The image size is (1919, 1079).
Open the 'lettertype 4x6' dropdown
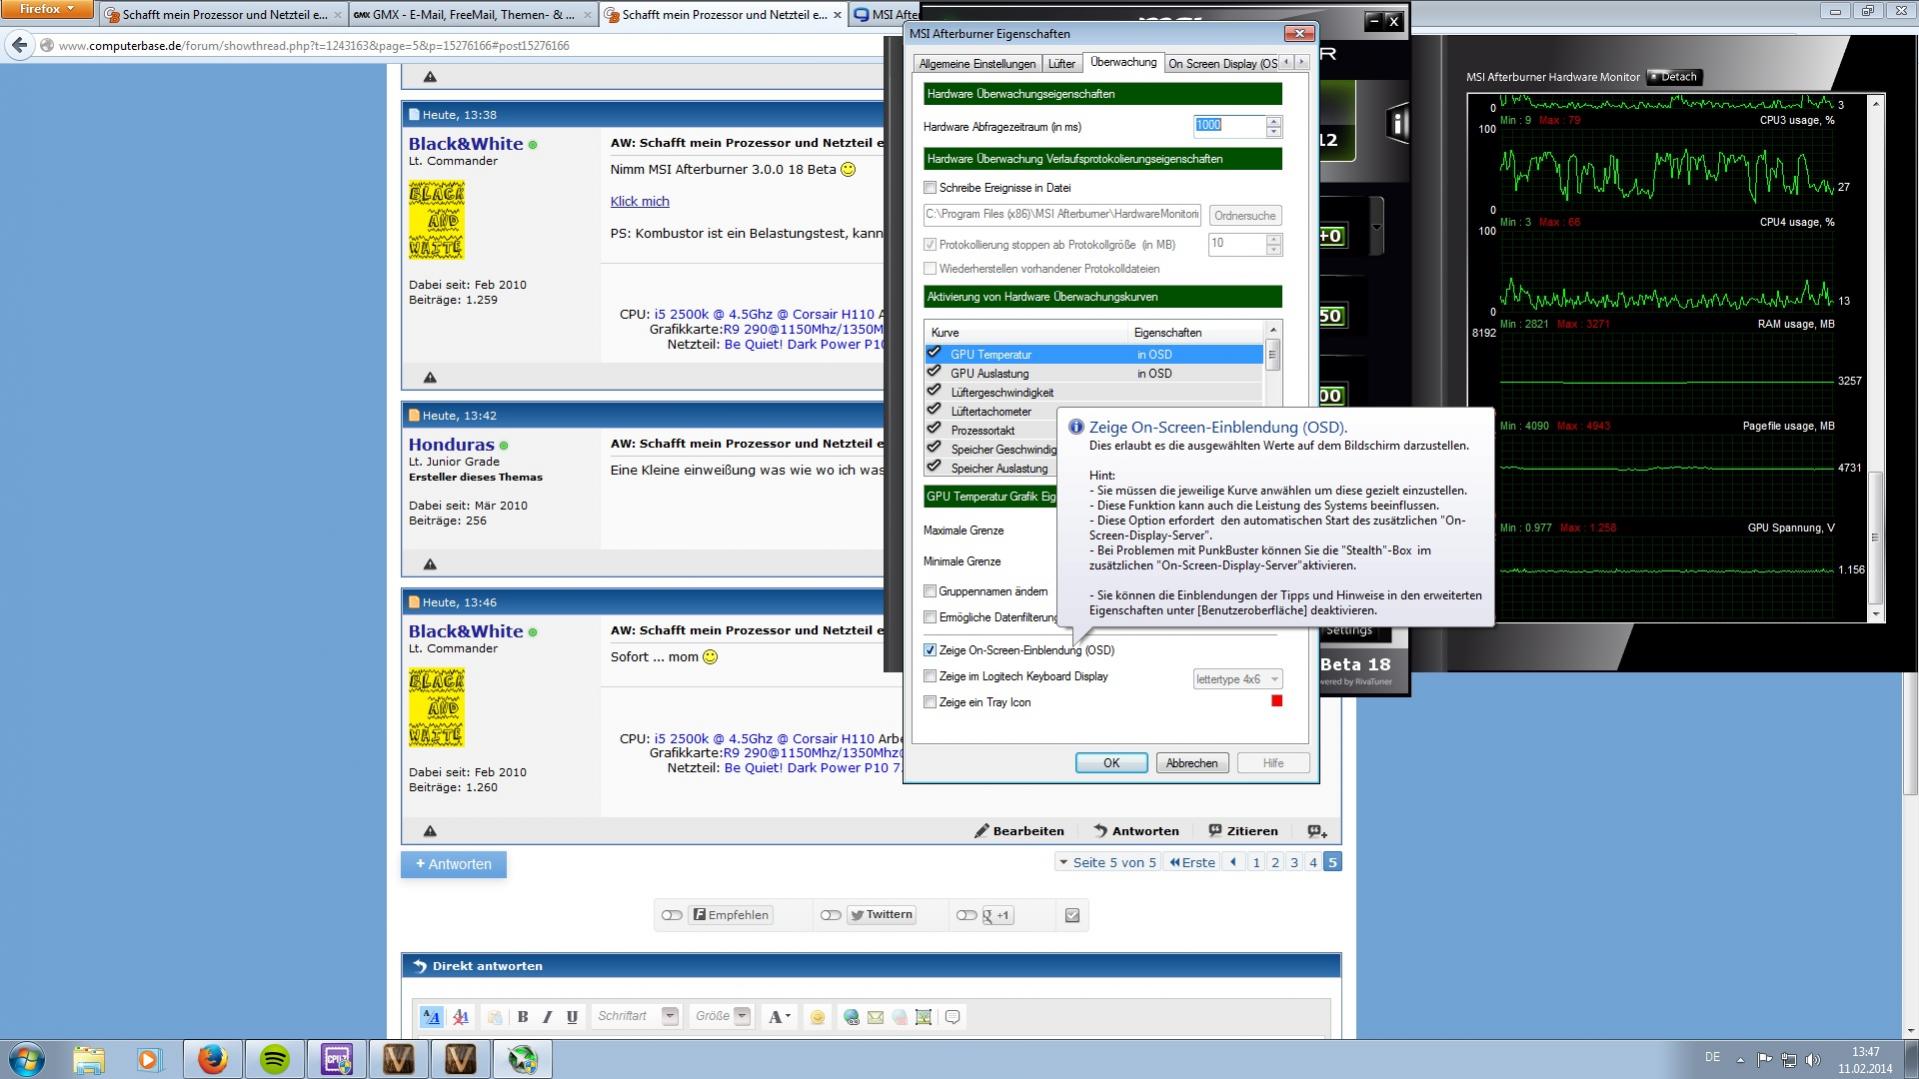[1237, 679]
